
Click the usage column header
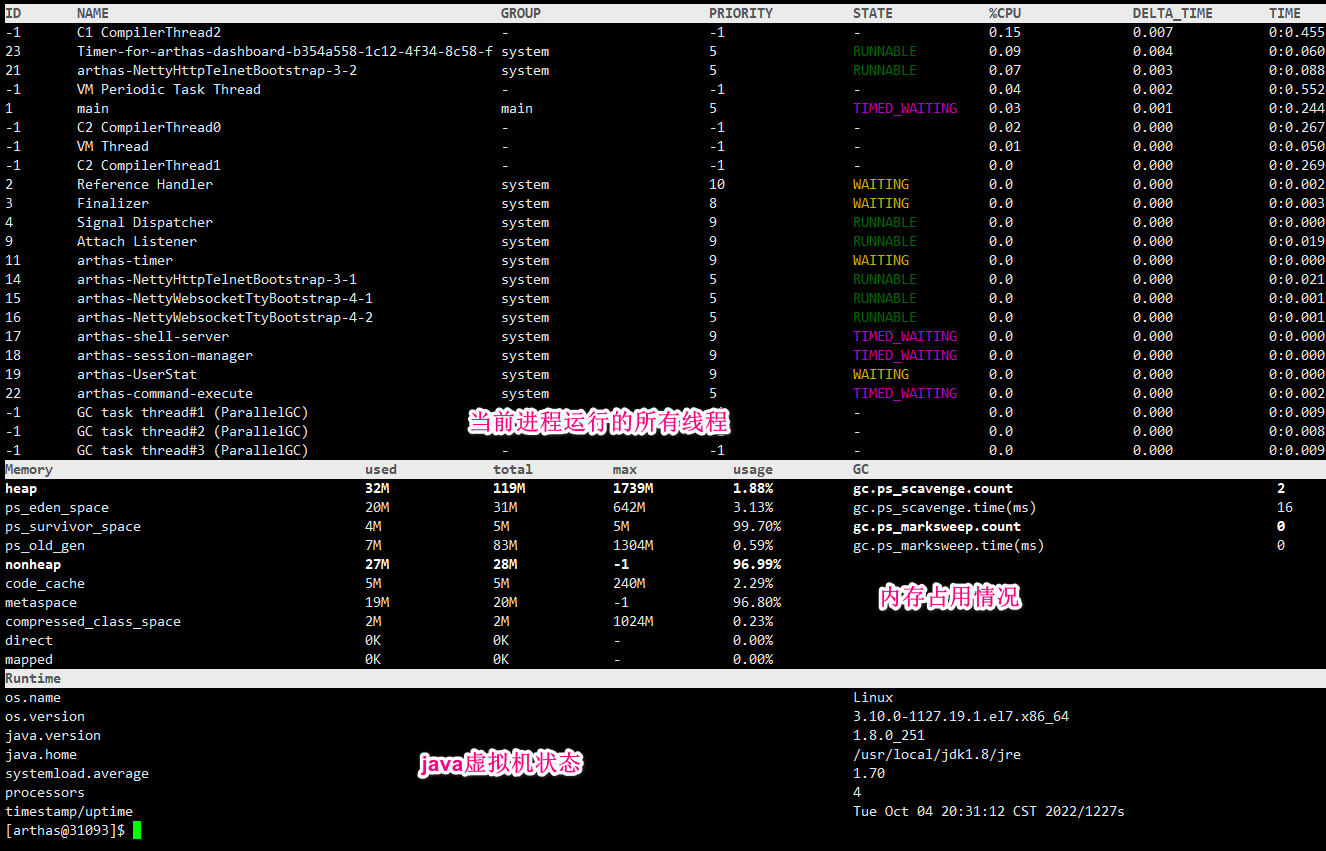pyautogui.click(x=753, y=469)
